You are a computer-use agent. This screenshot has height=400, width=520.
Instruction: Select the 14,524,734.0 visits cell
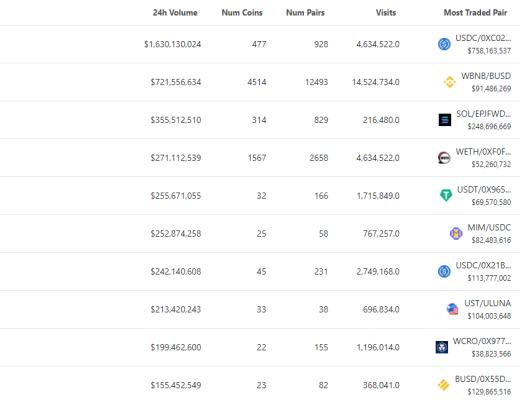[x=376, y=82]
